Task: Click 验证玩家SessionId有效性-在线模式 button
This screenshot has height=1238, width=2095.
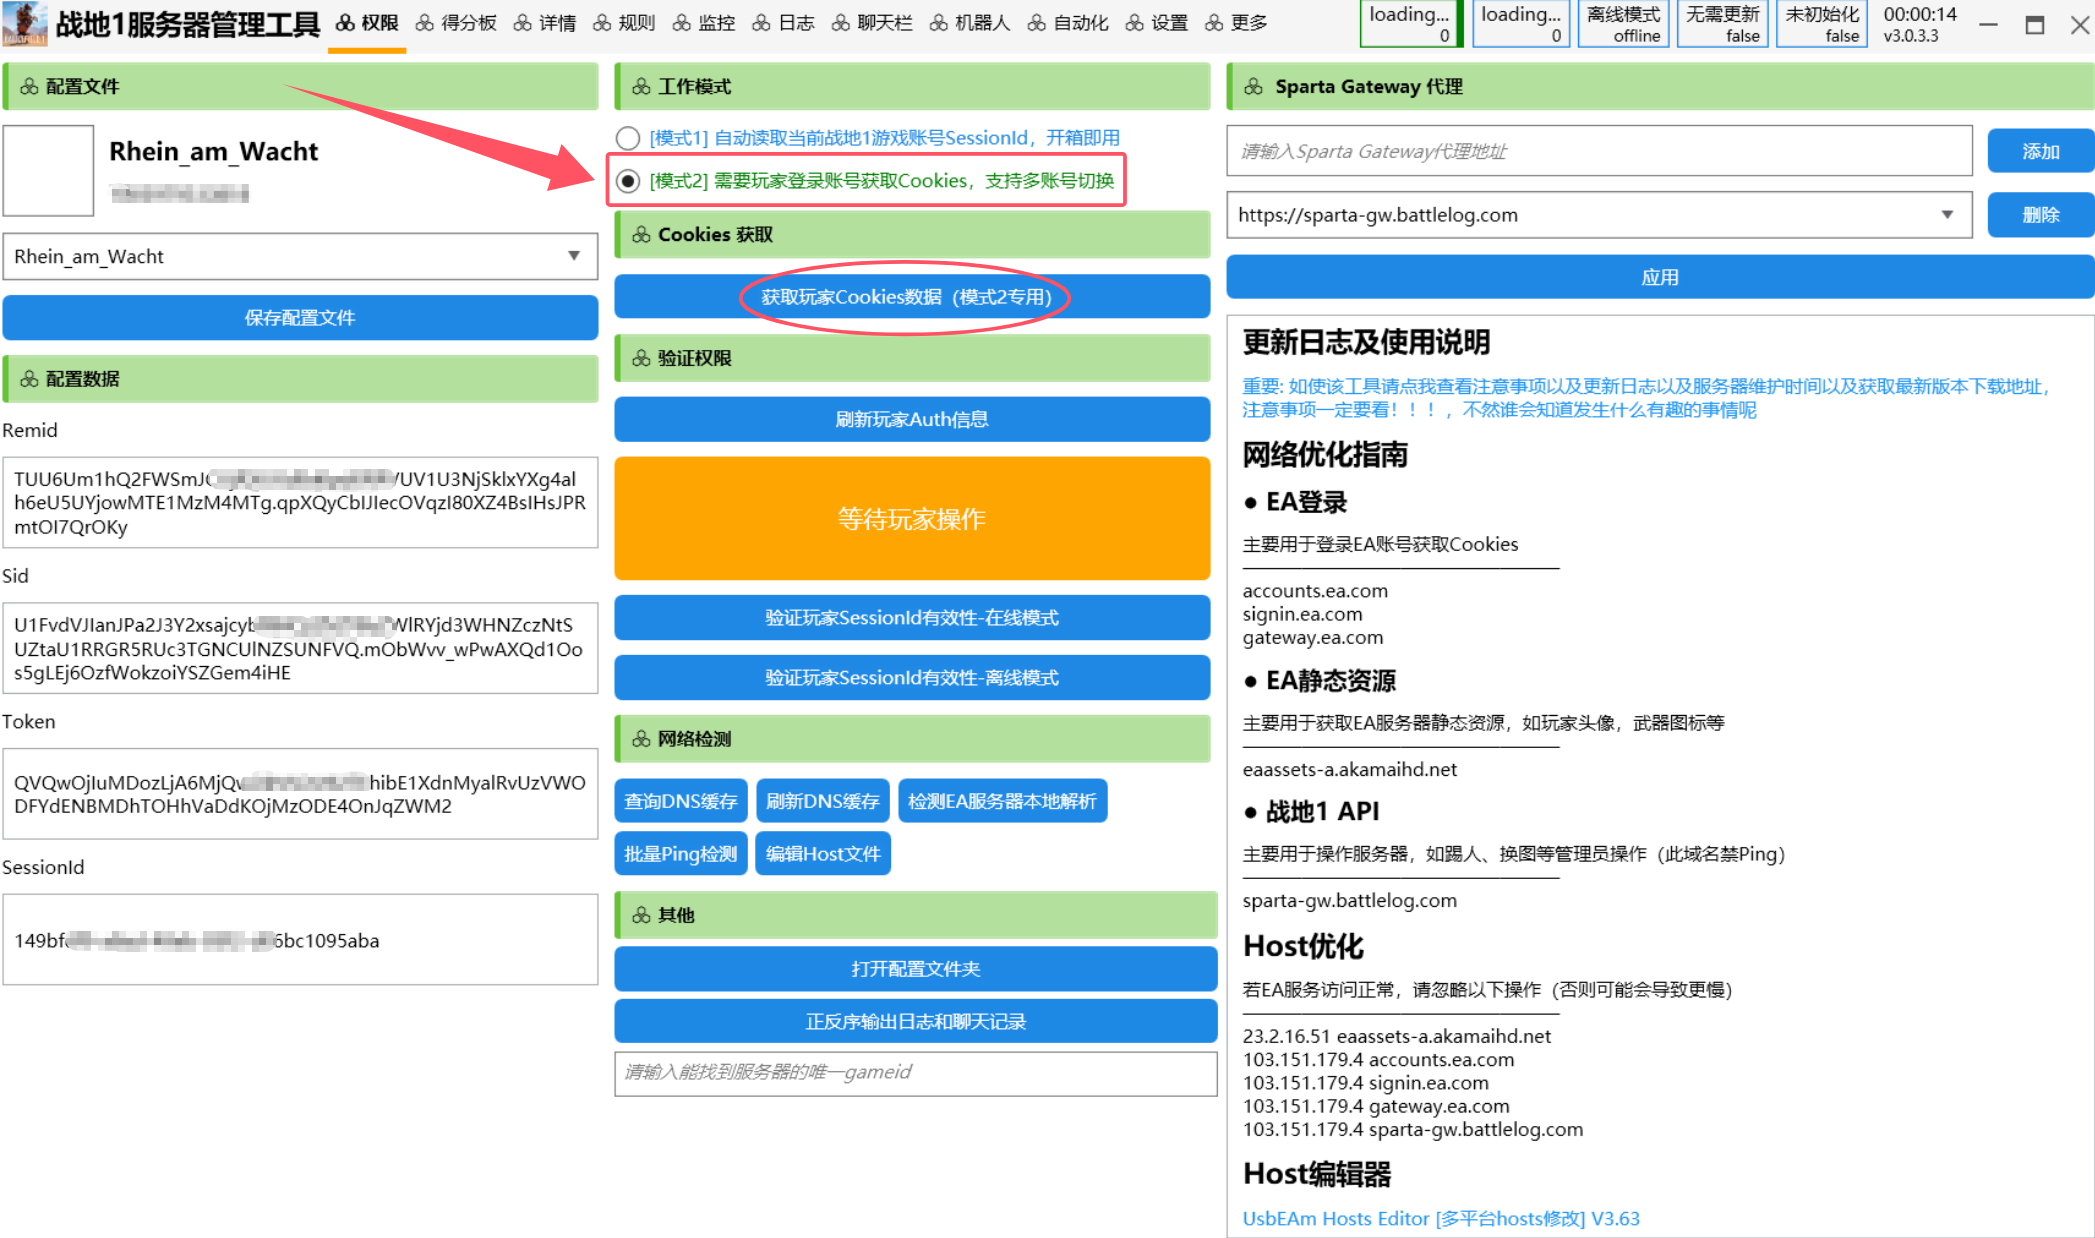Action: coord(912,617)
